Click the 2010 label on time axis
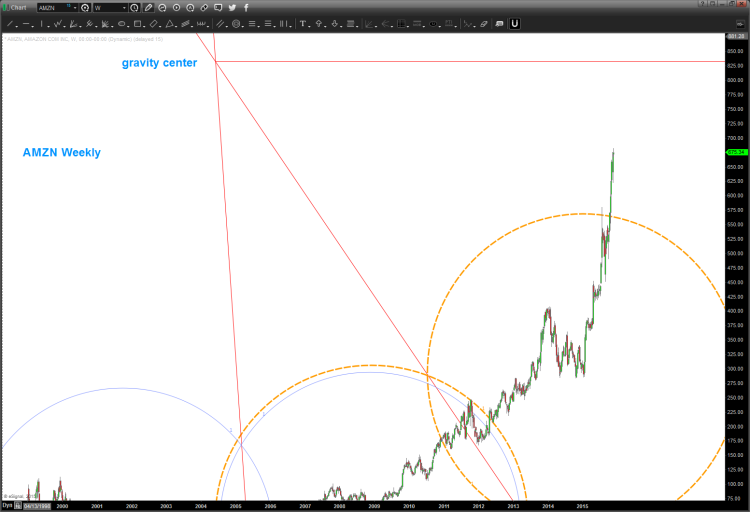This screenshot has width=750, height=512. coord(409,506)
